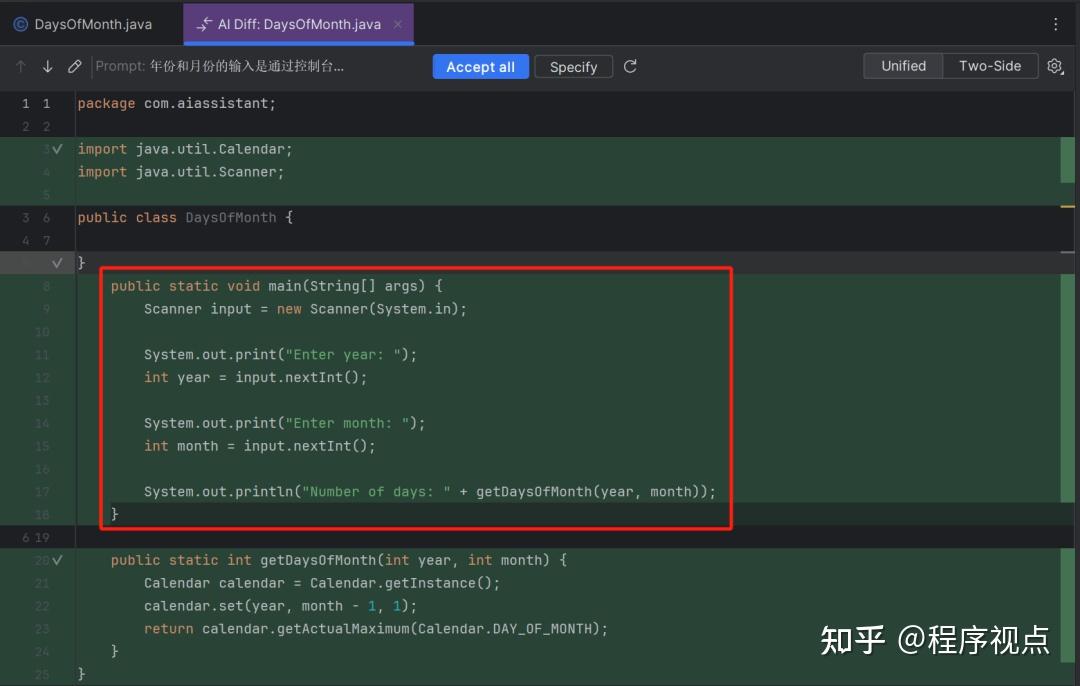
Task: Click the Accept all button
Action: pos(480,66)
